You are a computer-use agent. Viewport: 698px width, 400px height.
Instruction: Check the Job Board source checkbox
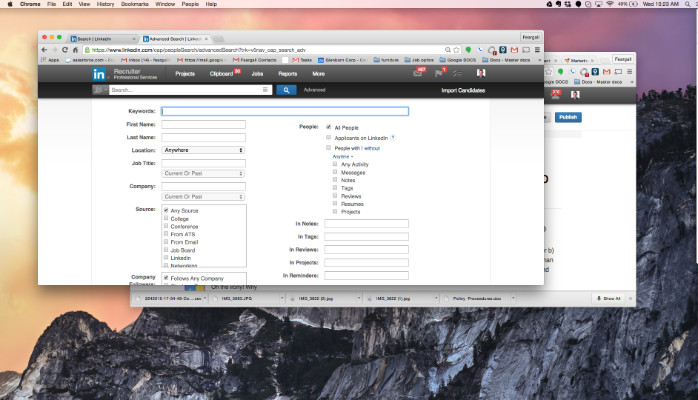(166, 250)
